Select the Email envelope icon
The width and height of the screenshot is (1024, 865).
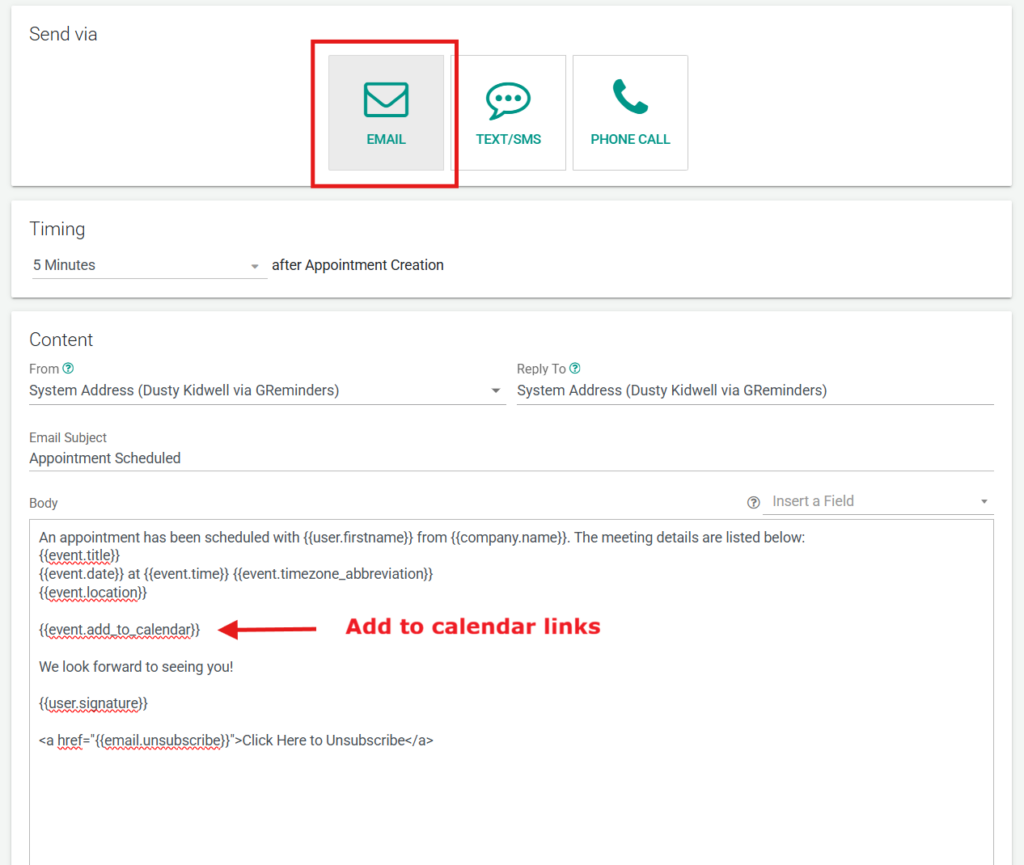point(385,100)
